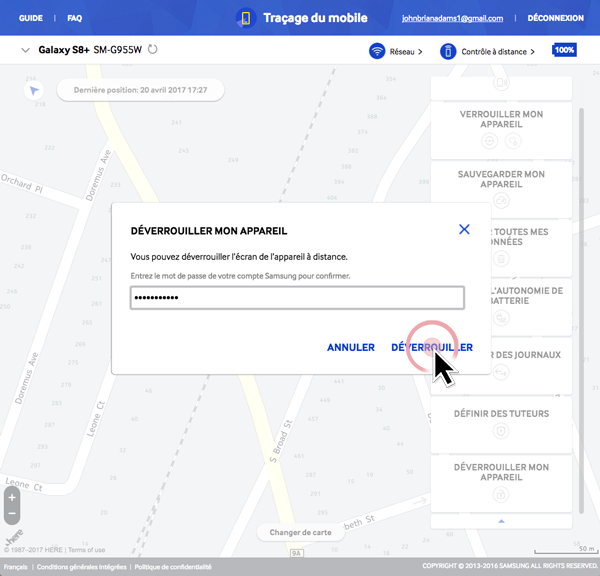The image size is (600, 576).
Task: Click the shield icon under Définir des tuteurs
Action: [501, 431]
